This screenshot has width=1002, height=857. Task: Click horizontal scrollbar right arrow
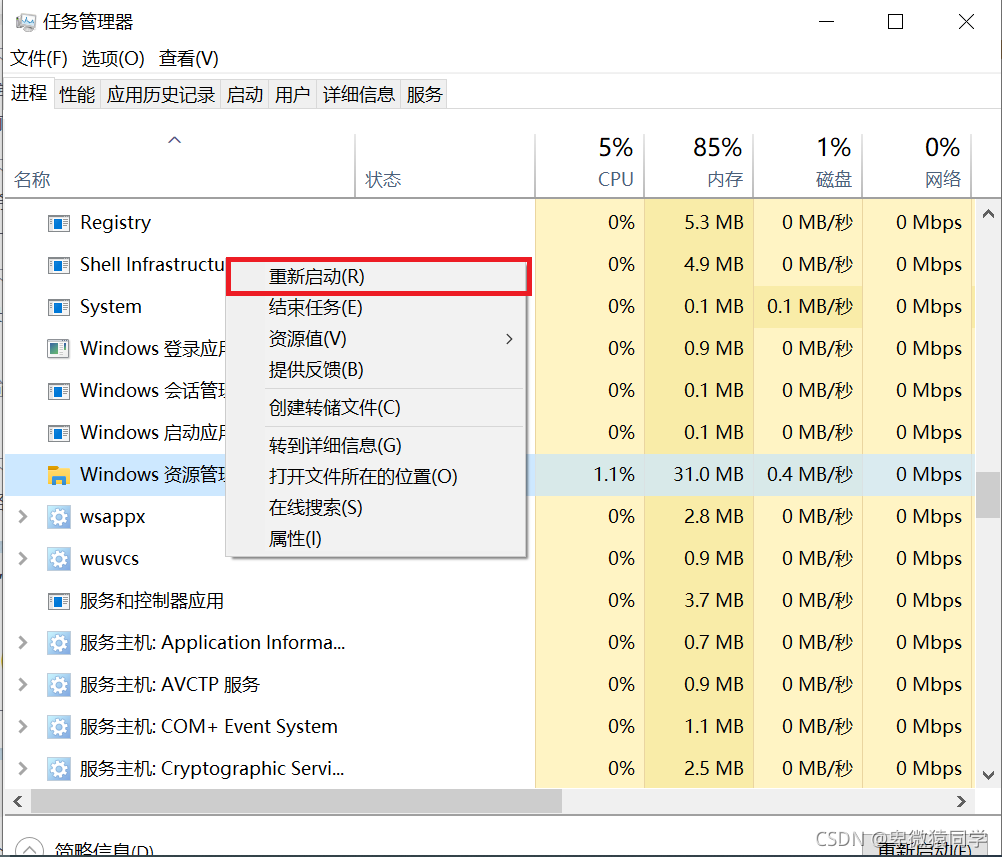(x=961, y=801)
